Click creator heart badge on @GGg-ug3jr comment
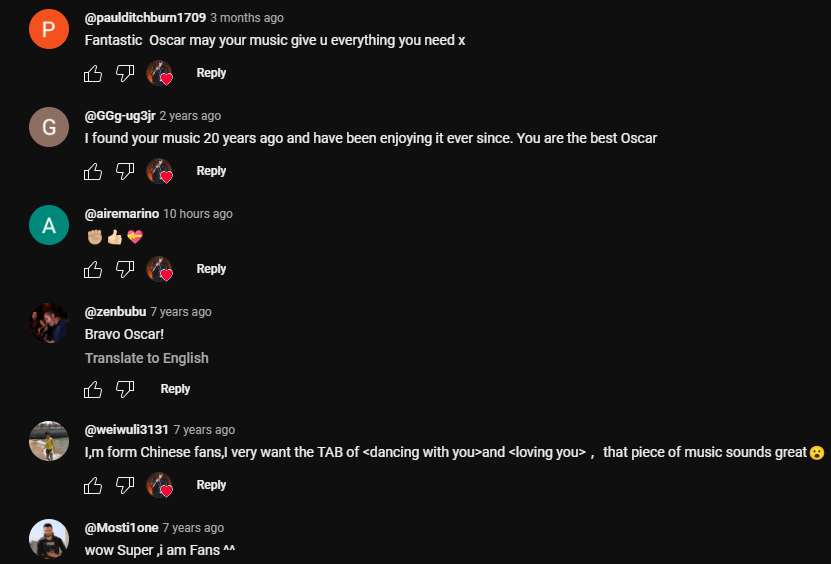The width and height of the screenshot is (831, 564). coord(160,171)
